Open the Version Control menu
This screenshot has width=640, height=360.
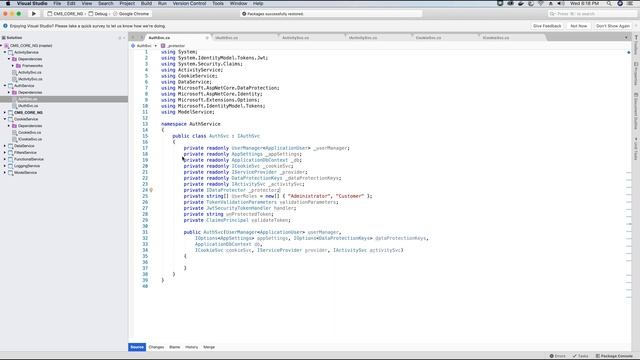(189, 3)
